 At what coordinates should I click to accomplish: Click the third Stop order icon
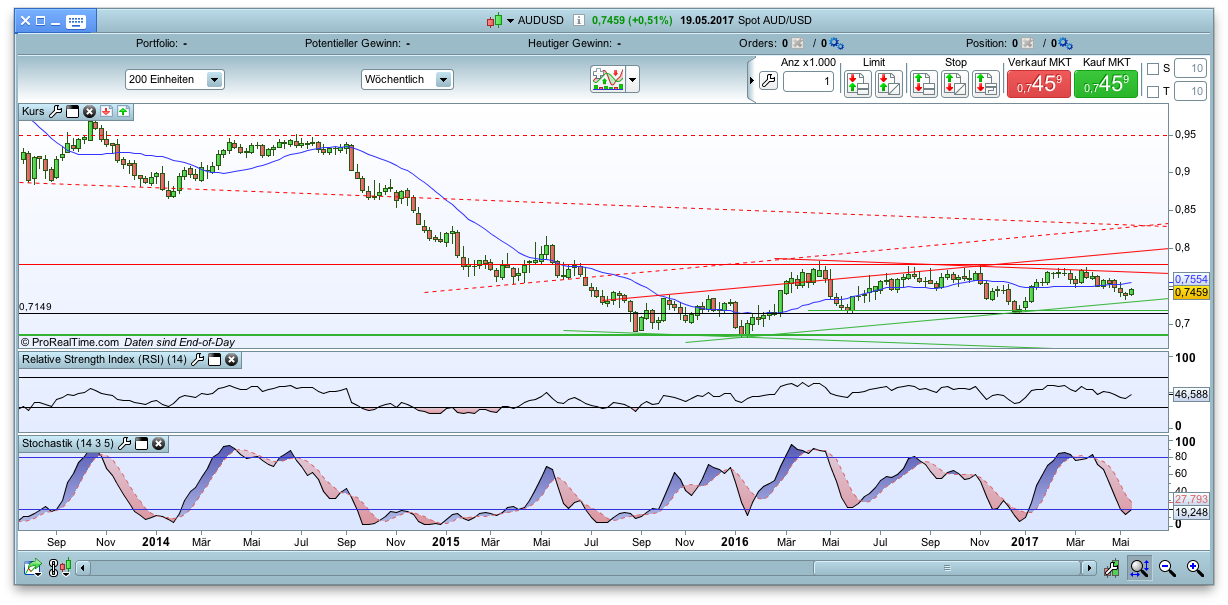tap(985, 83)
